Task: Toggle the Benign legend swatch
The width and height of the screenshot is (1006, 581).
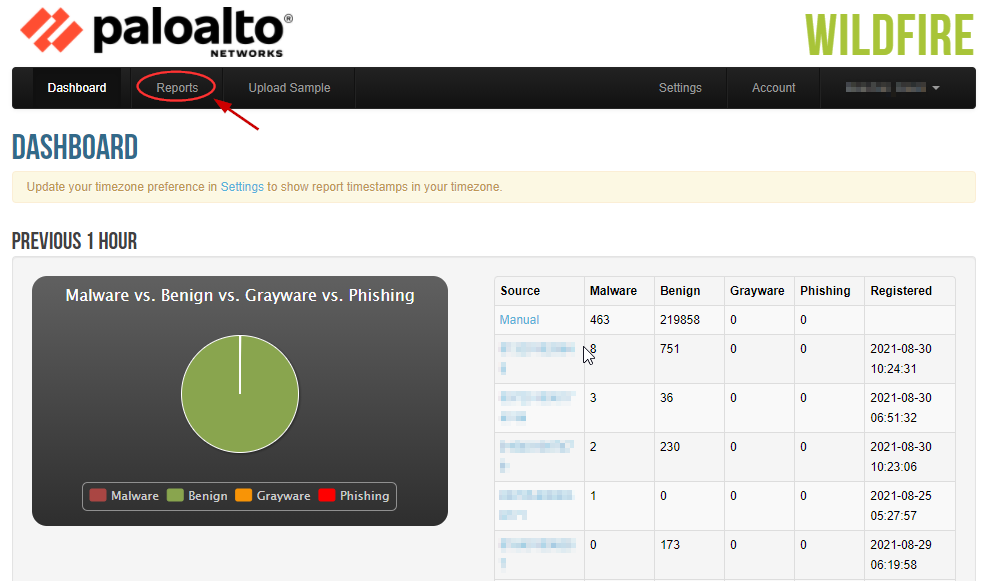Action: (175, 495)
